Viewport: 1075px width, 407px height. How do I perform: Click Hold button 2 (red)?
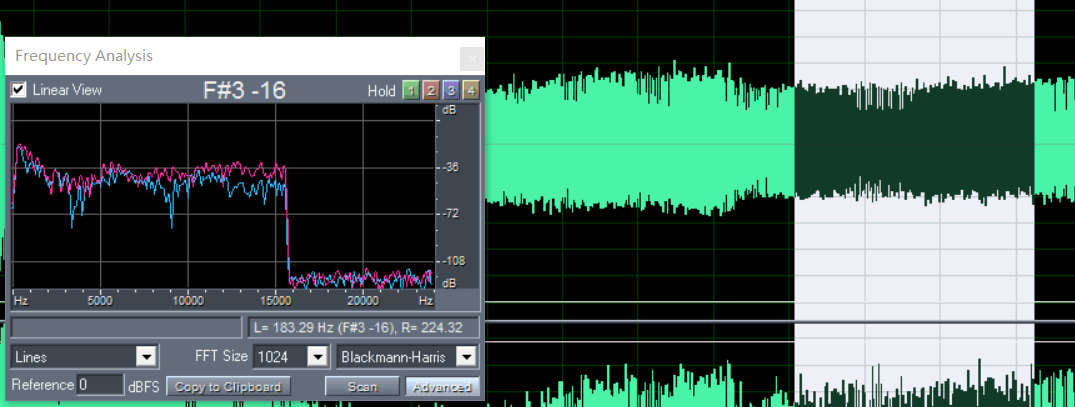[x=430, y=91]
